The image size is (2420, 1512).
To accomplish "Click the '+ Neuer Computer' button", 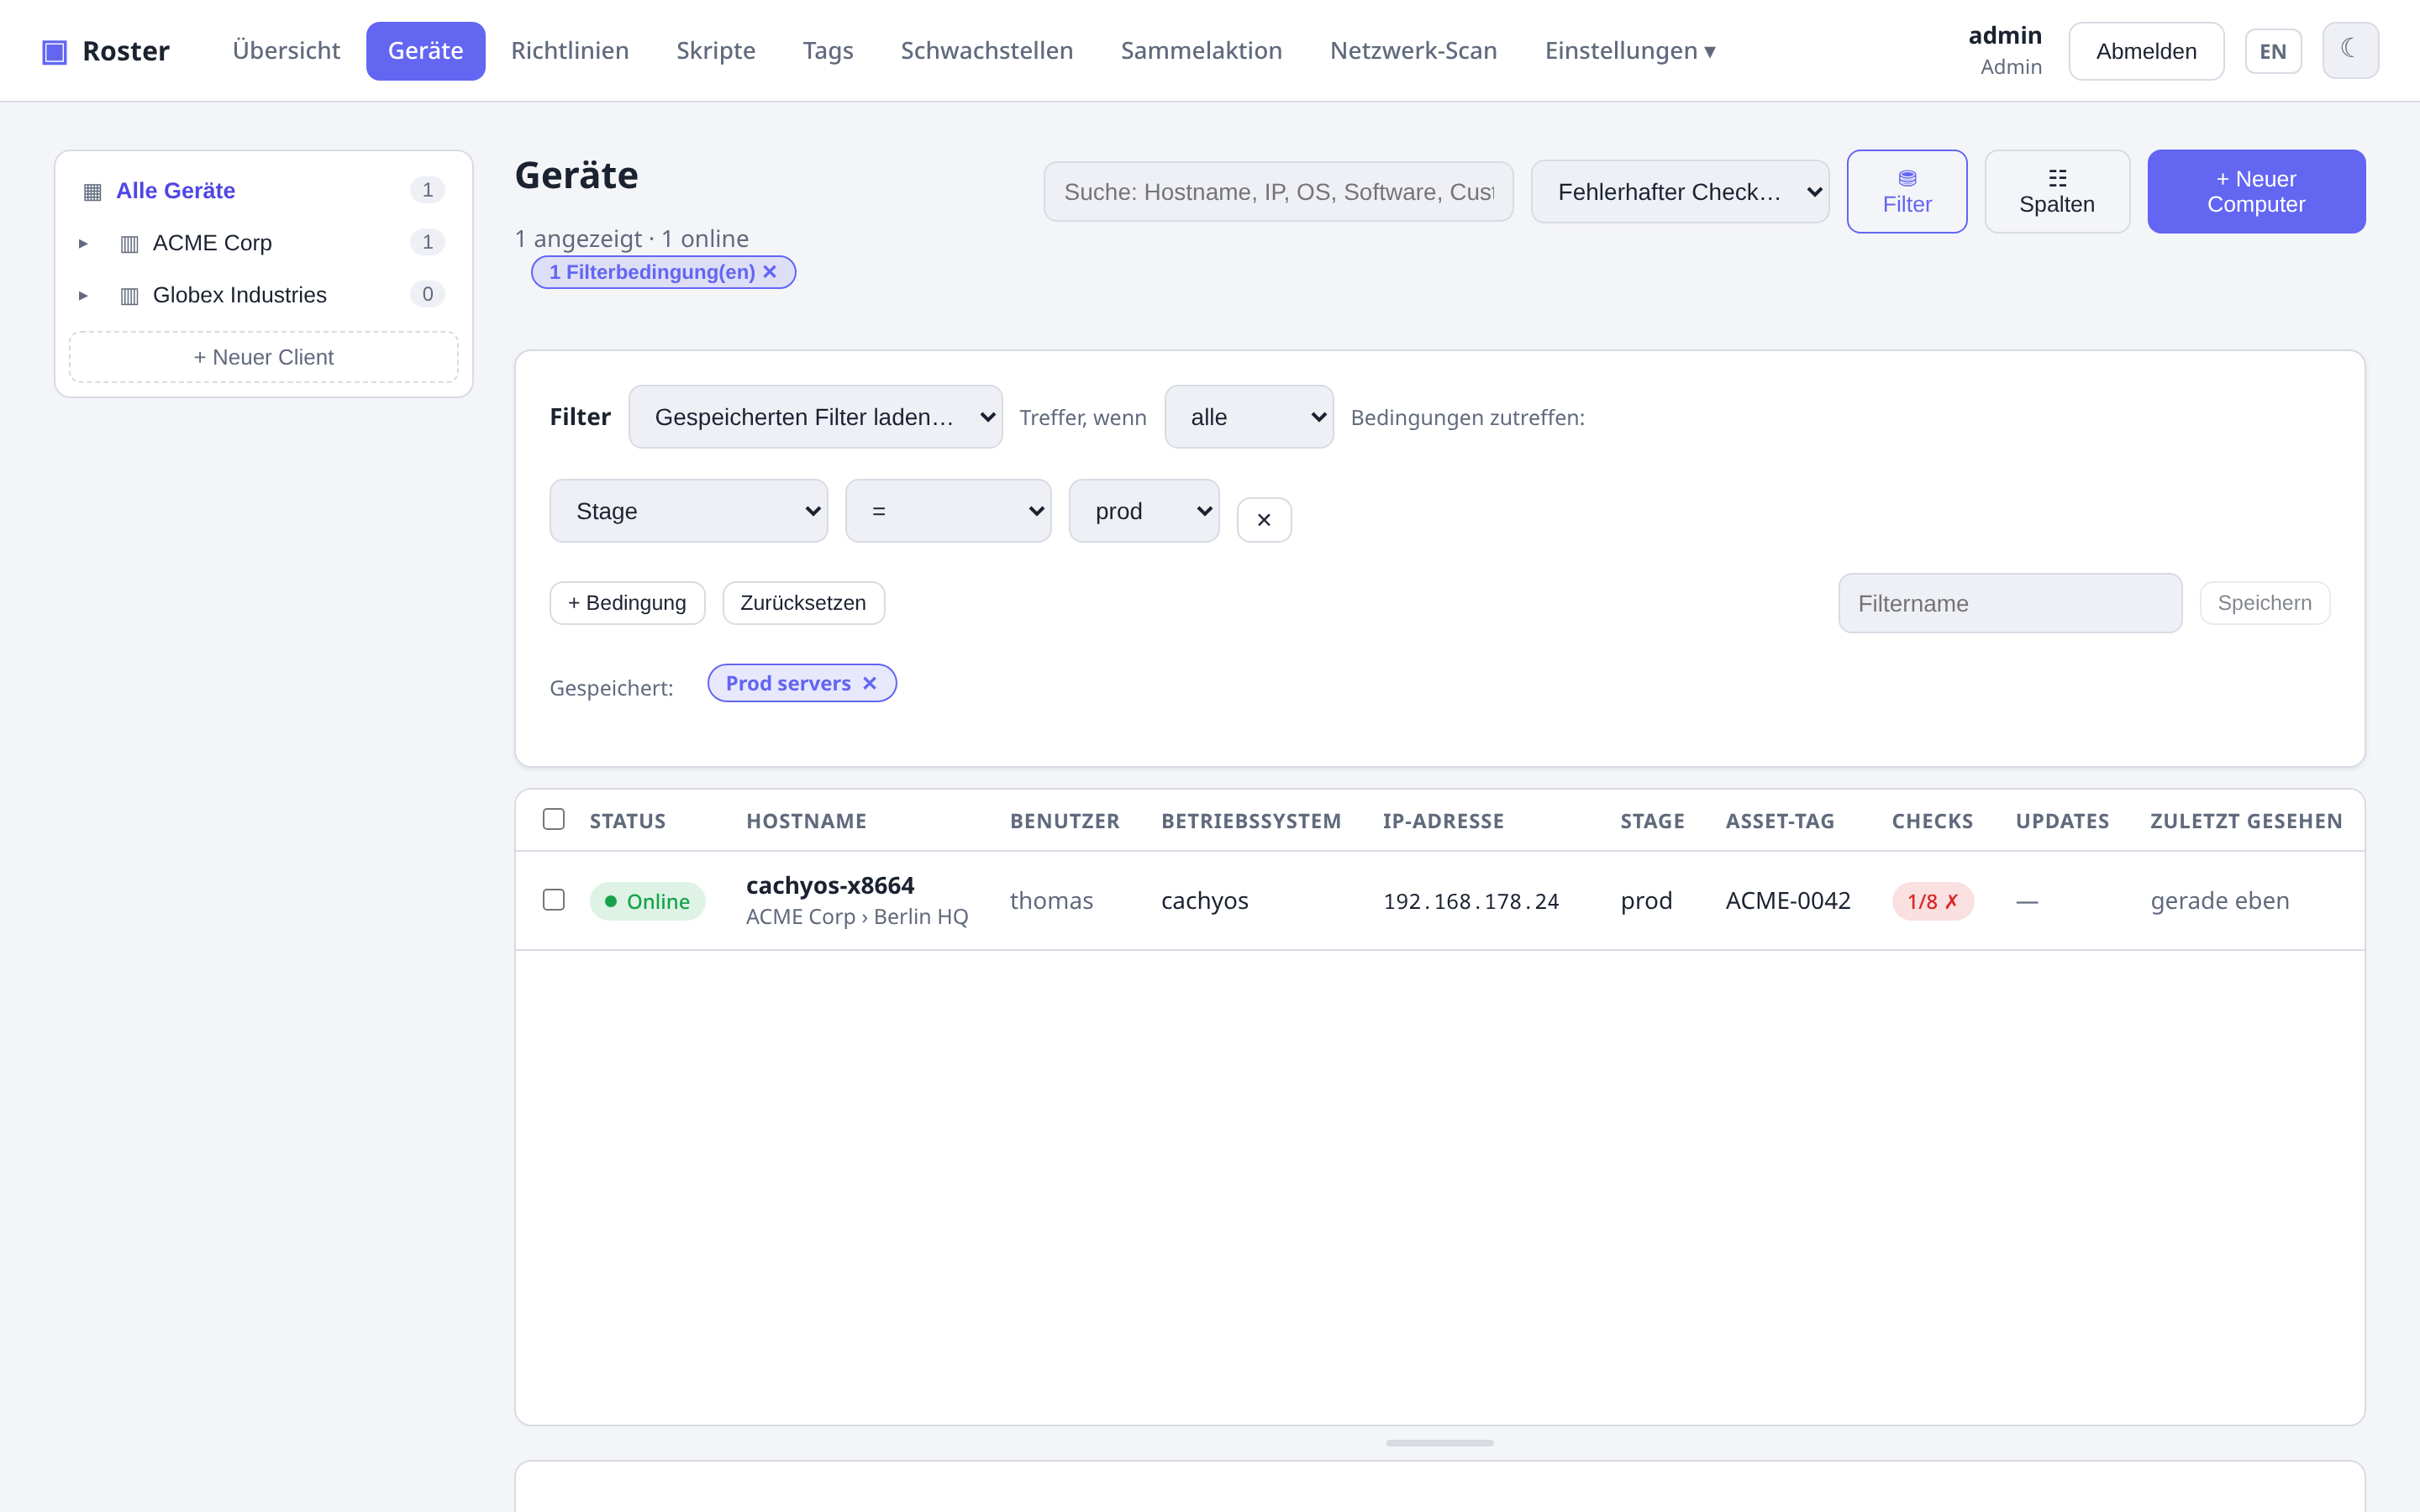I will click(x=2255, y=191).
